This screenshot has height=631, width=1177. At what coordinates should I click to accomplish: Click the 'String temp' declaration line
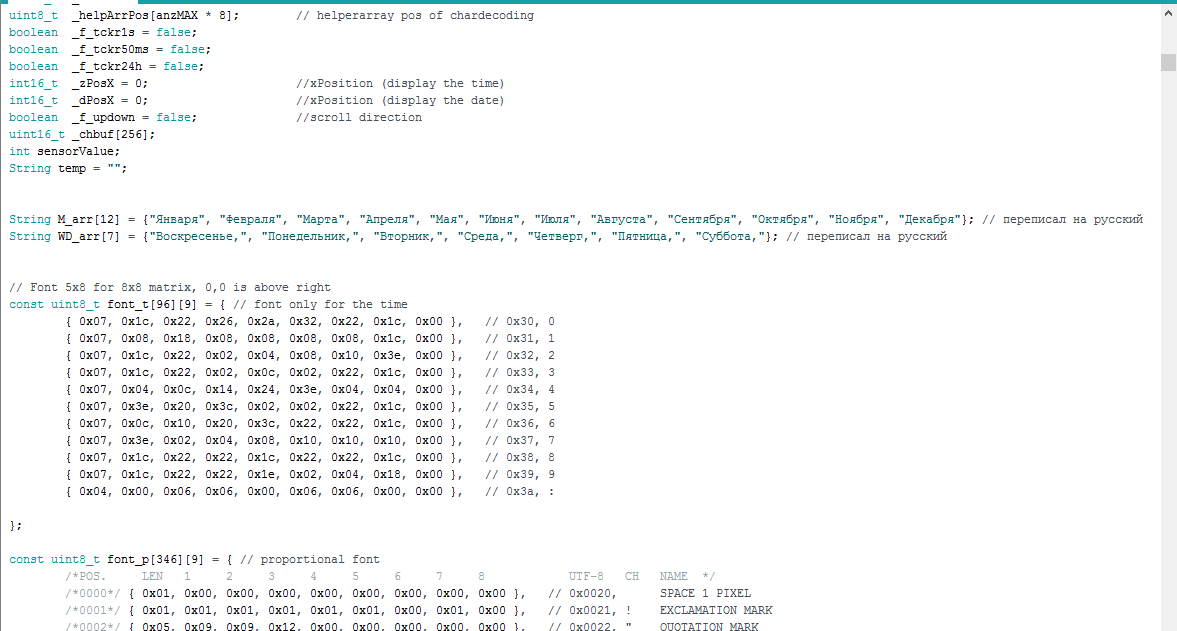click(x=68, y=169)
